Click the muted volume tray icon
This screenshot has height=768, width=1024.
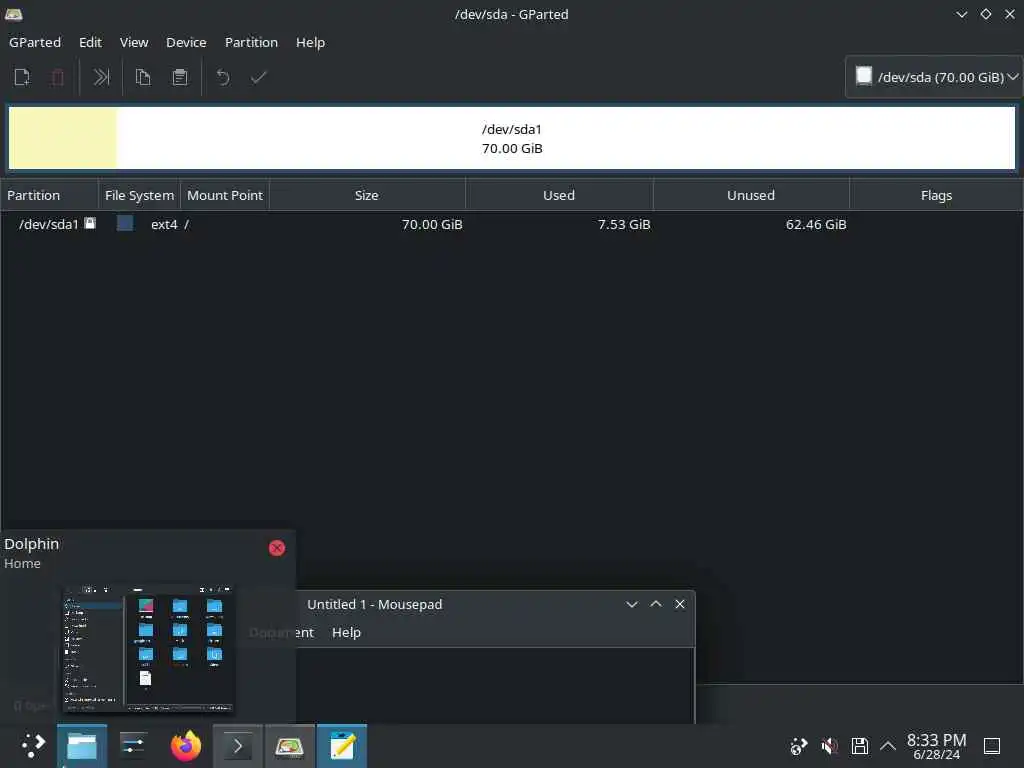coord(829,746)
